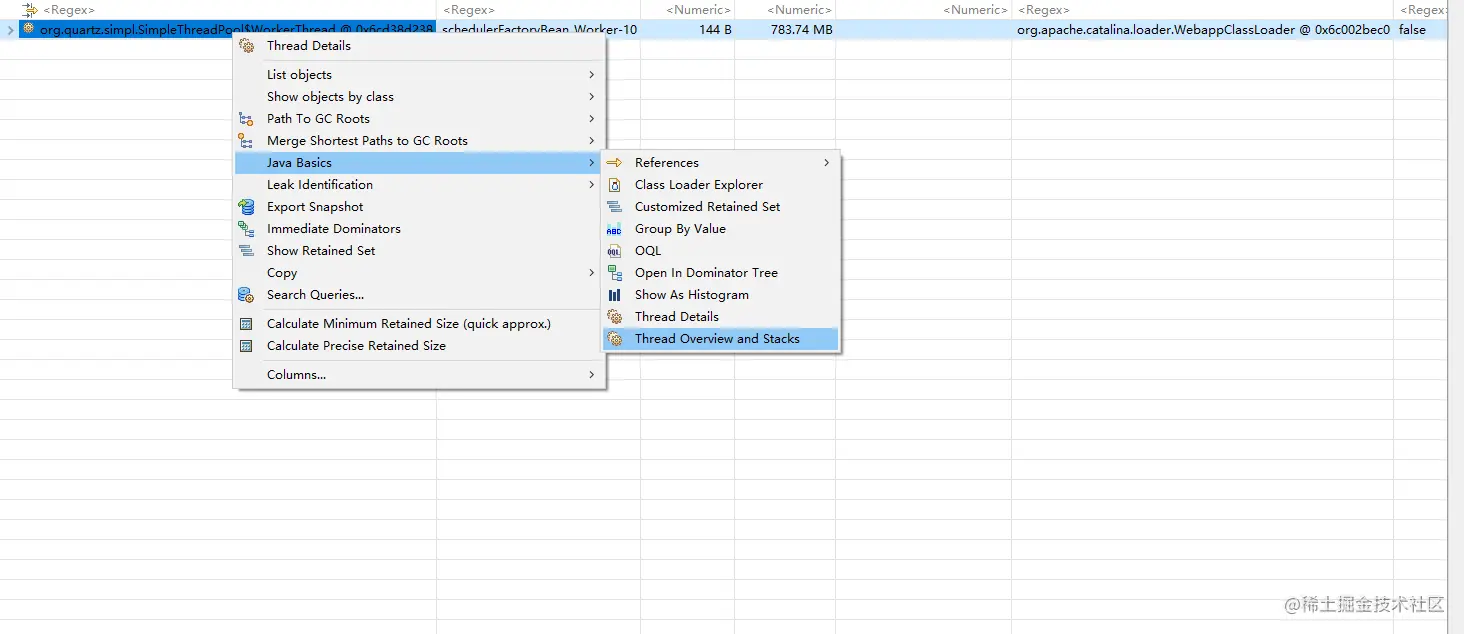
Task: Choose Search Queries... entry
Action: 419,295
